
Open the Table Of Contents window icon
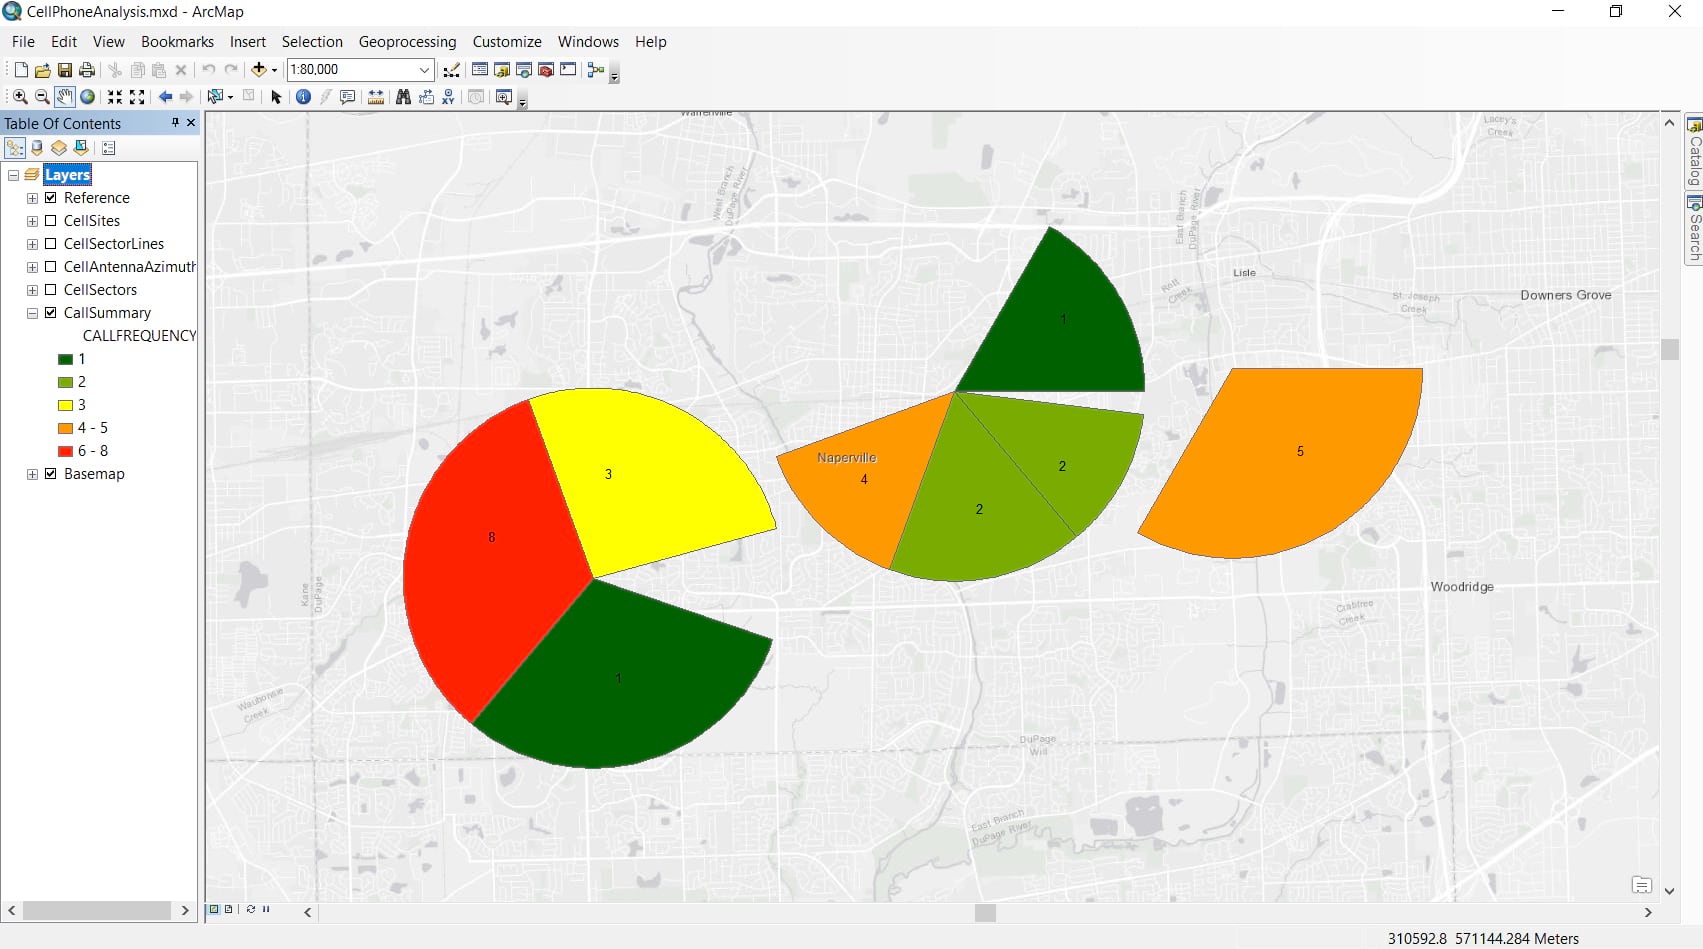[x=480, y=70]
